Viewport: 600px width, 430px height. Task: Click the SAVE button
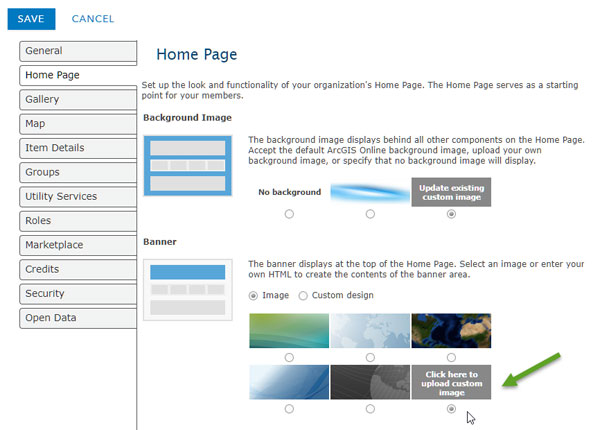point(31,19)
